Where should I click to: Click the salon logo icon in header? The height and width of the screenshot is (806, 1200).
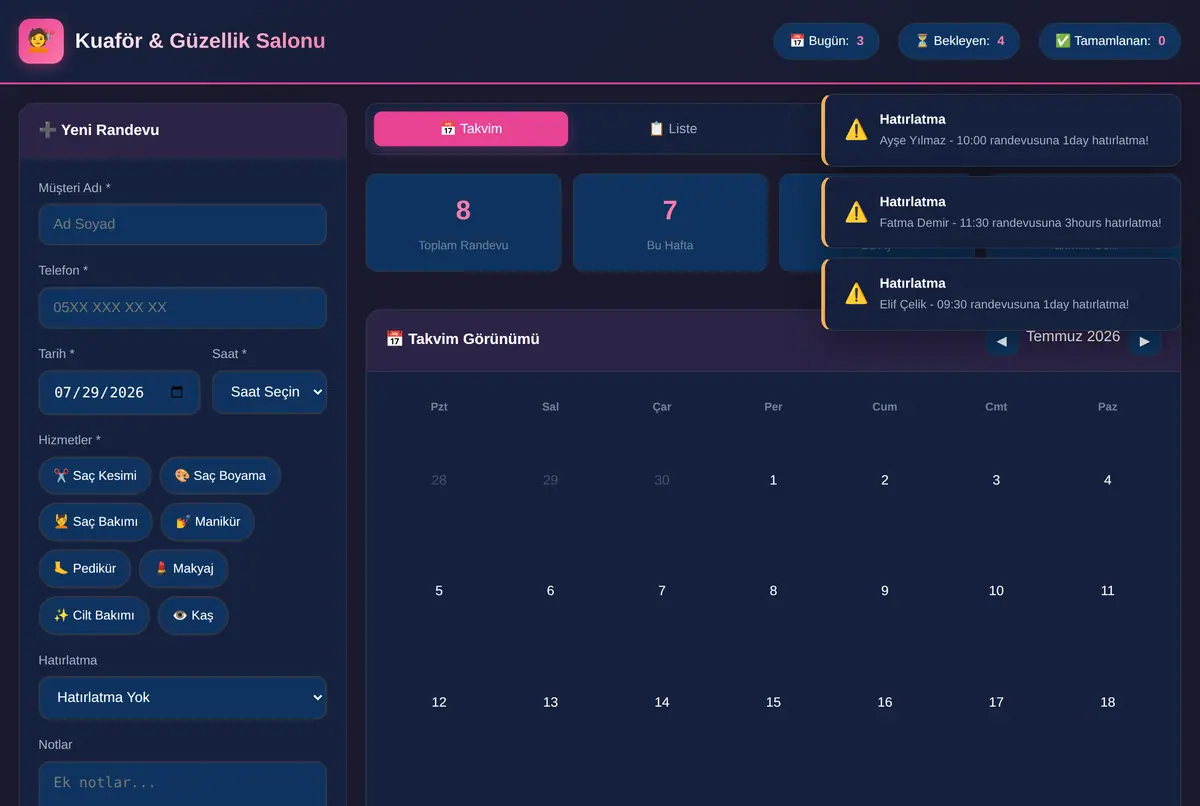pos(41,41)
